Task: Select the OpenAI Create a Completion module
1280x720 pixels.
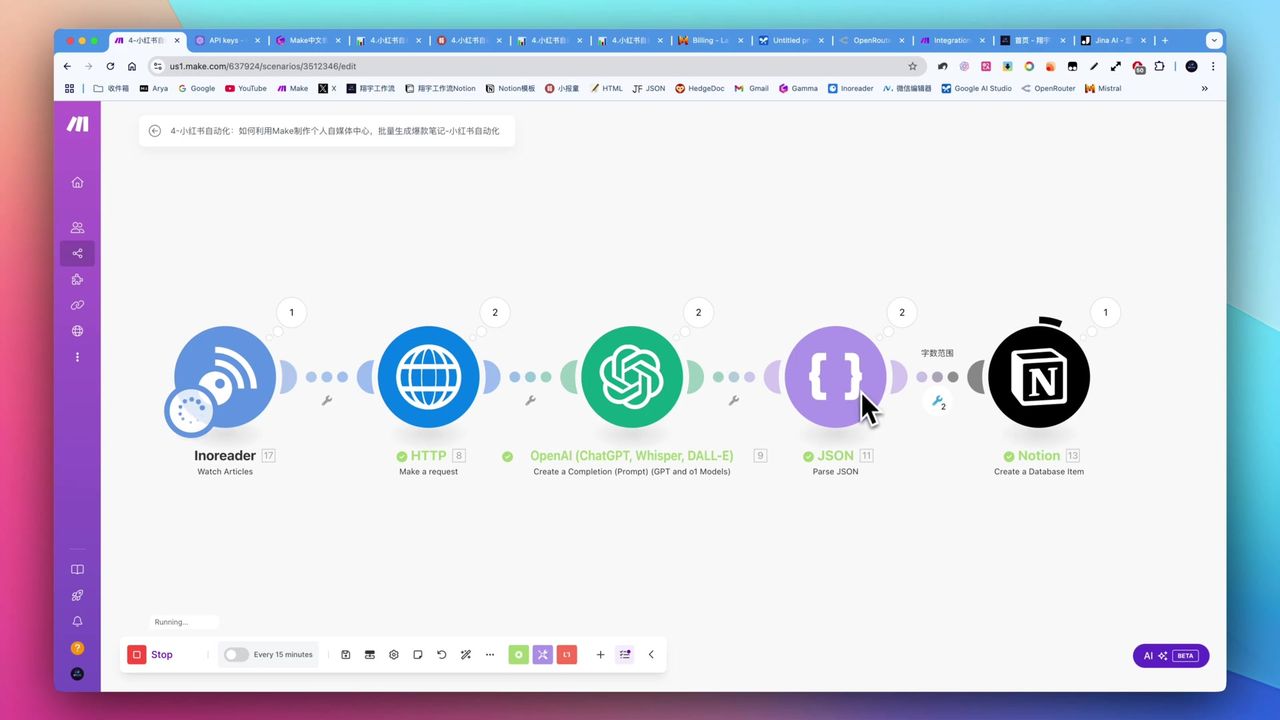Action: 632,377
